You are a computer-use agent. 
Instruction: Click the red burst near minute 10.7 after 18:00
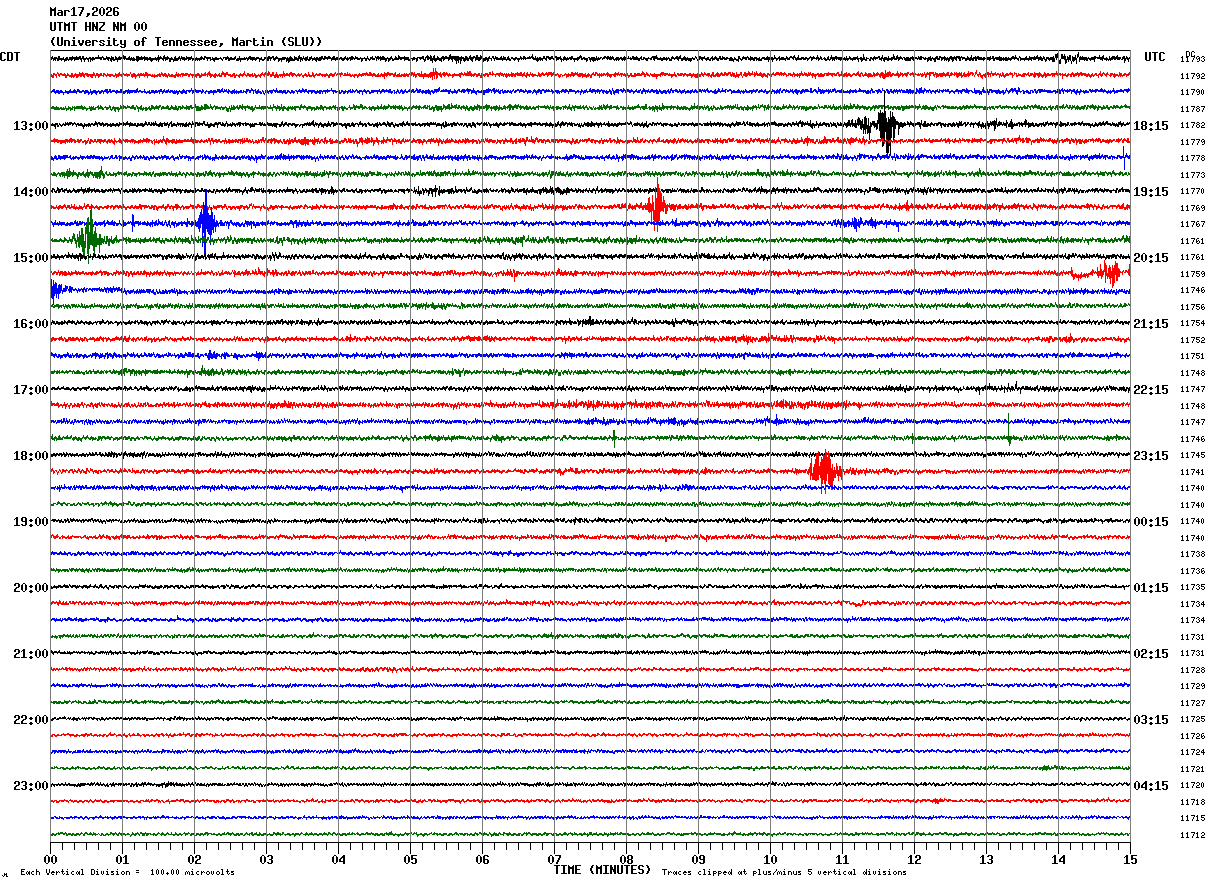(824, 471)
